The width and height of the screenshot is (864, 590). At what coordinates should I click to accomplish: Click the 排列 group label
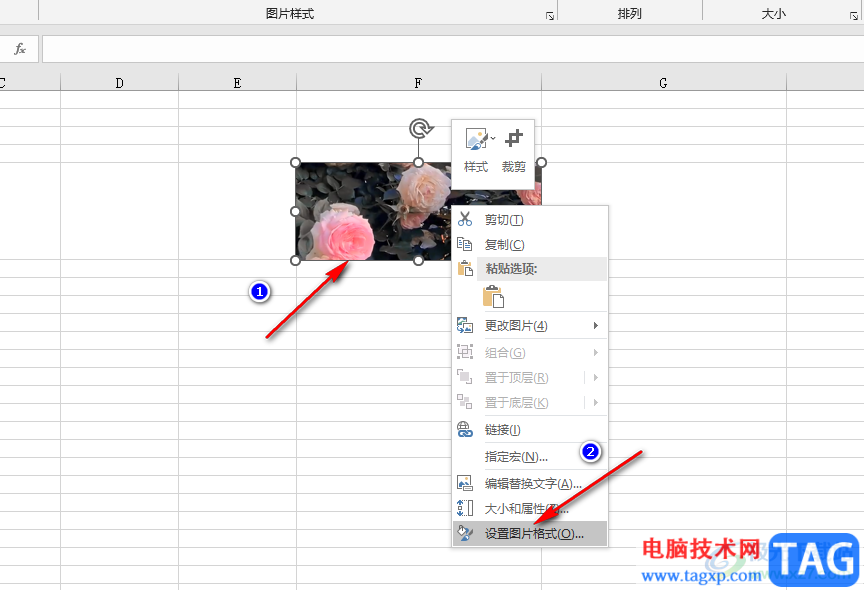(630, 14)
